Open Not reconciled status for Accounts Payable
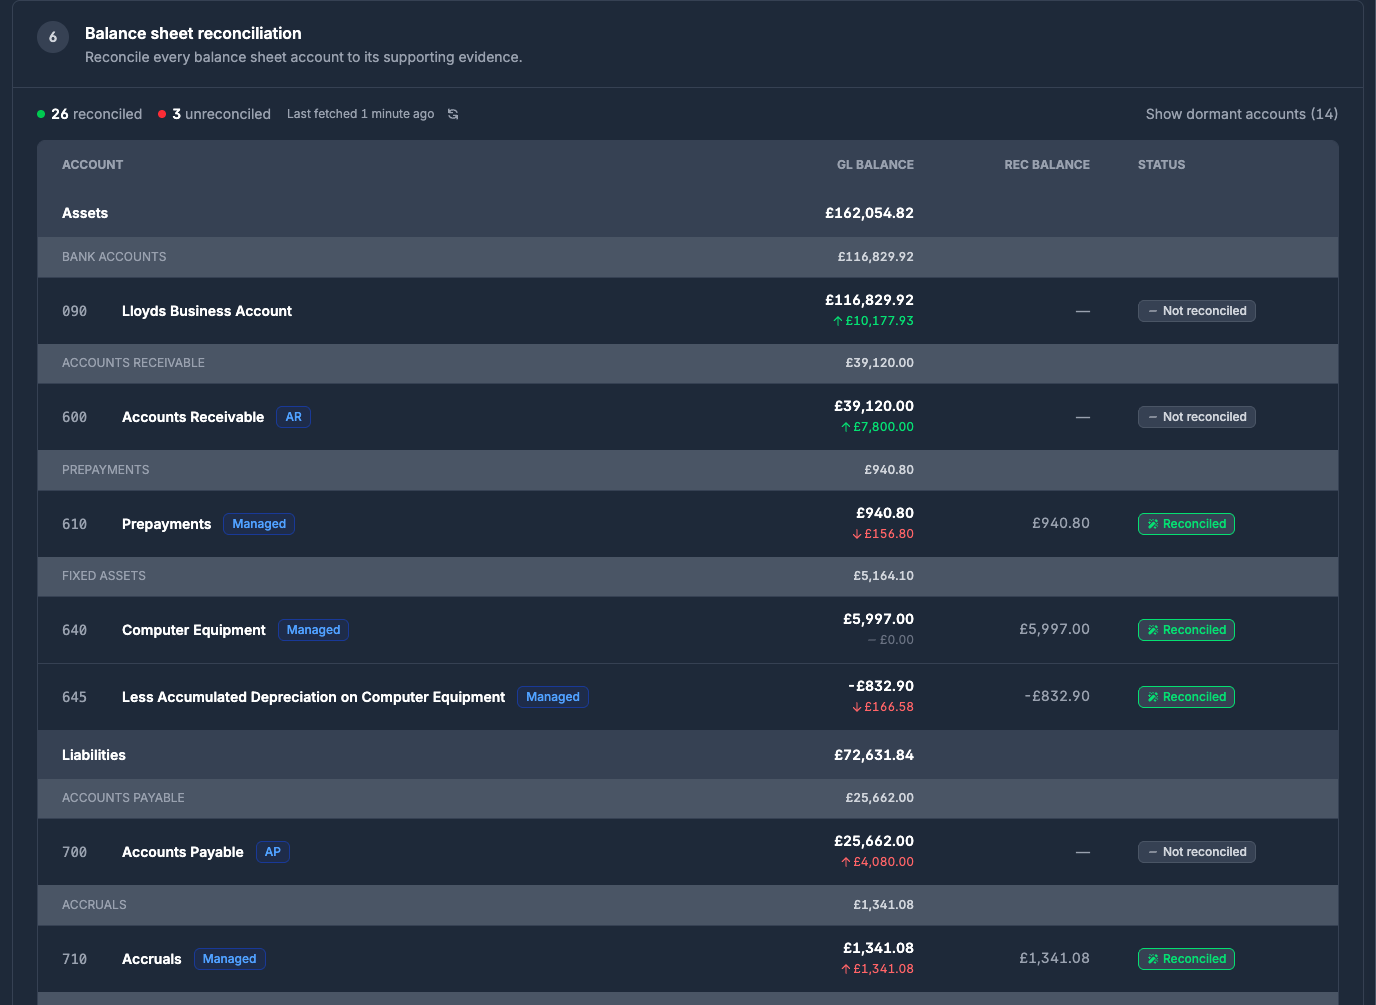 (1196, 852)
